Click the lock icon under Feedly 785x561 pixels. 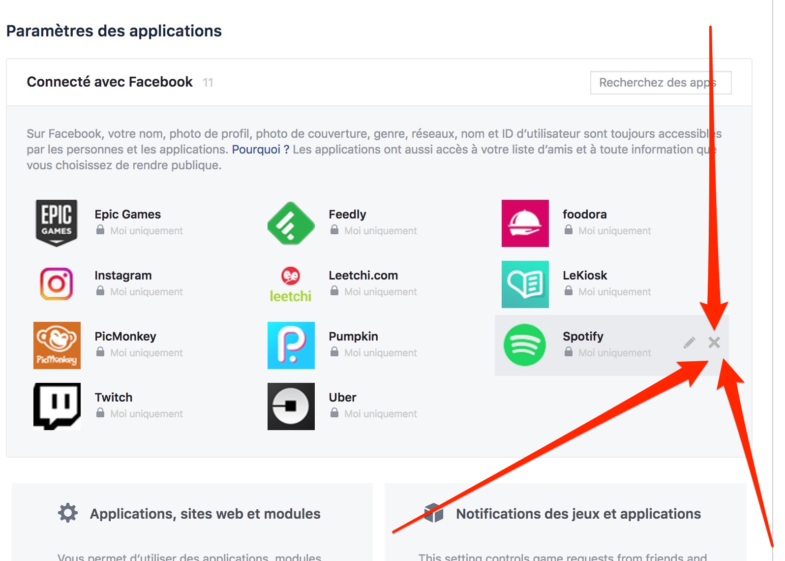(334, 230)
